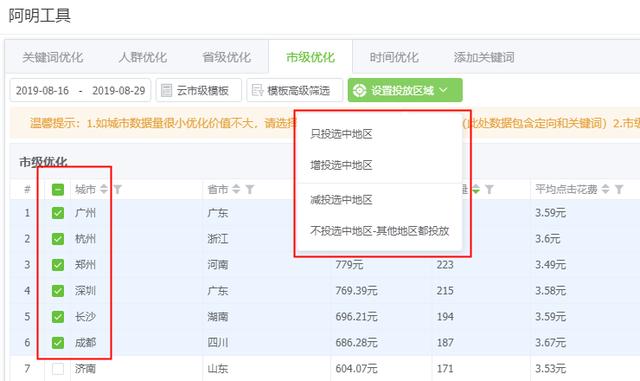Click the 杭州 city cell

pyautogui.click(x=85, y=239)
